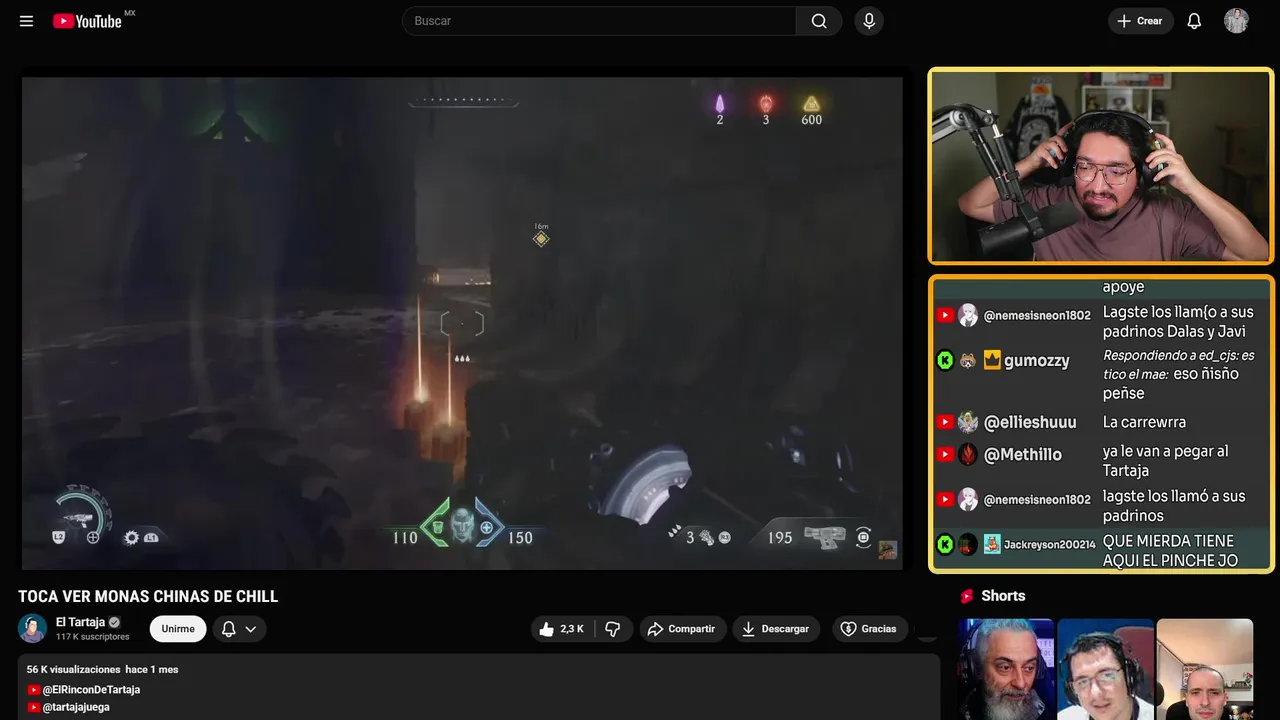Click the in-game purple crystal counter

coord(719,110)
